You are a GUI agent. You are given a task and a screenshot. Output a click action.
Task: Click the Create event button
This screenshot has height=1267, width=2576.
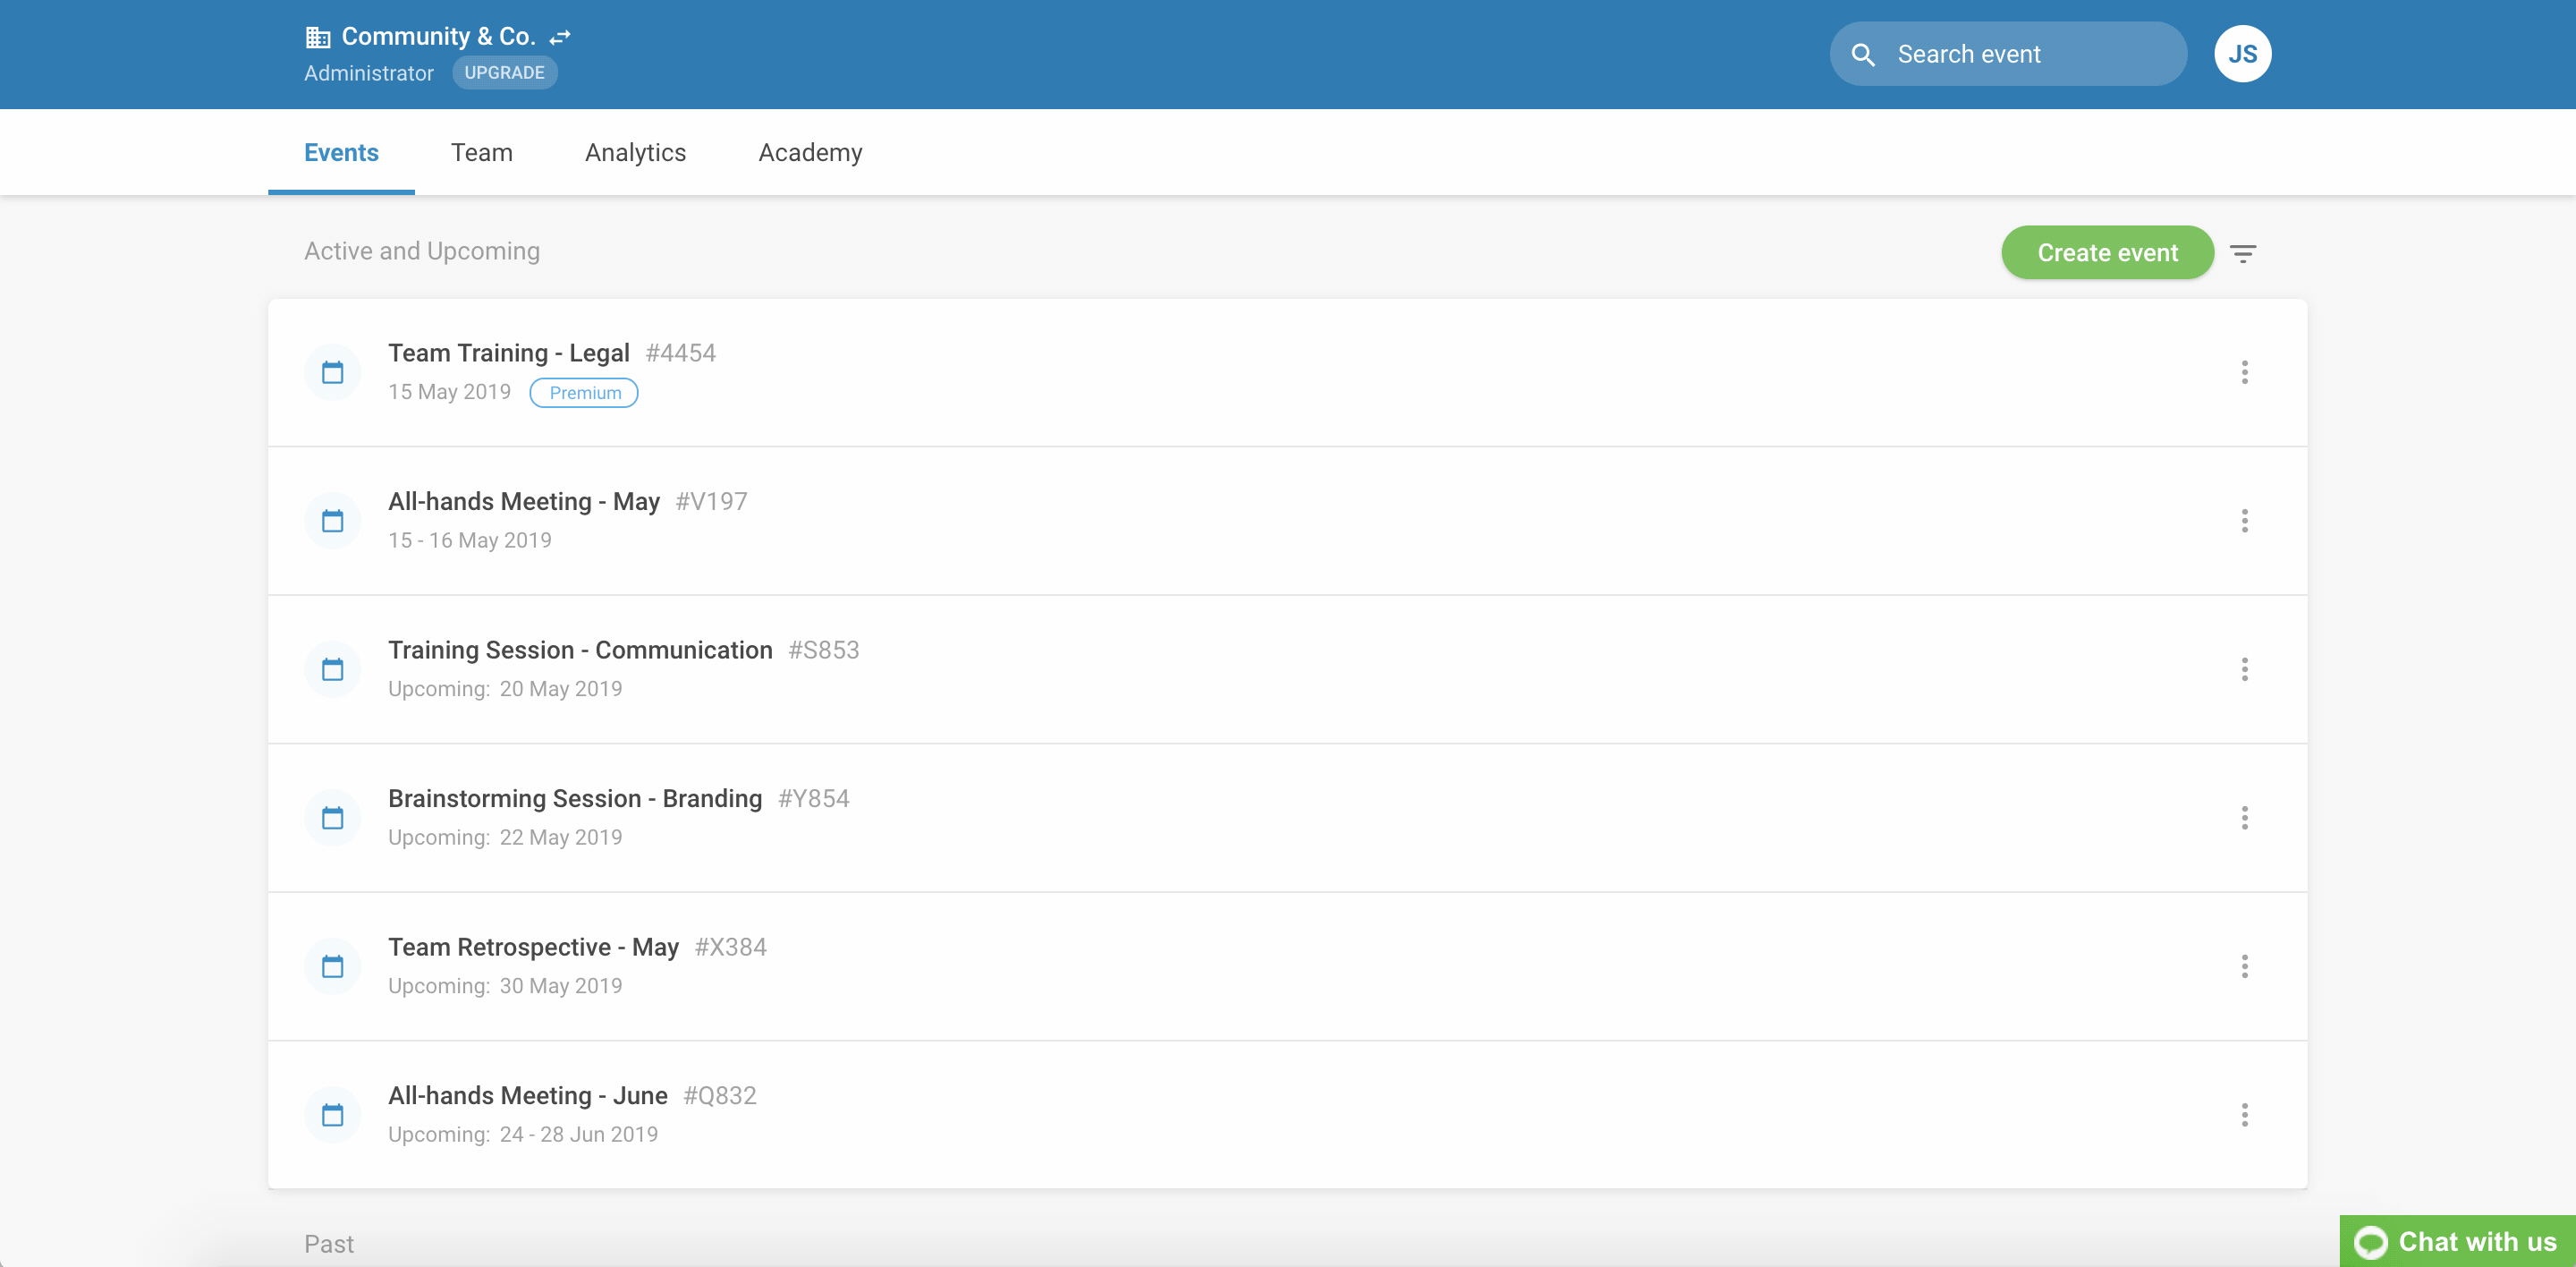(2107, 253)
